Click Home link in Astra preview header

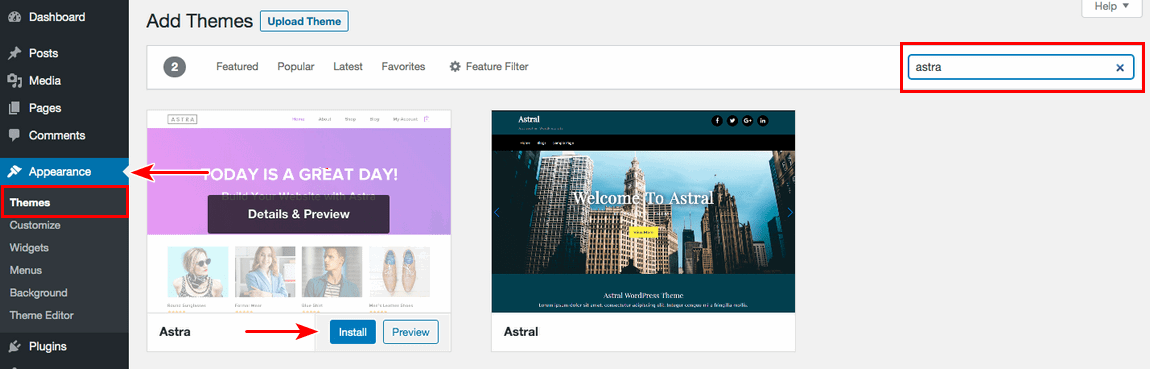point(299,119)
